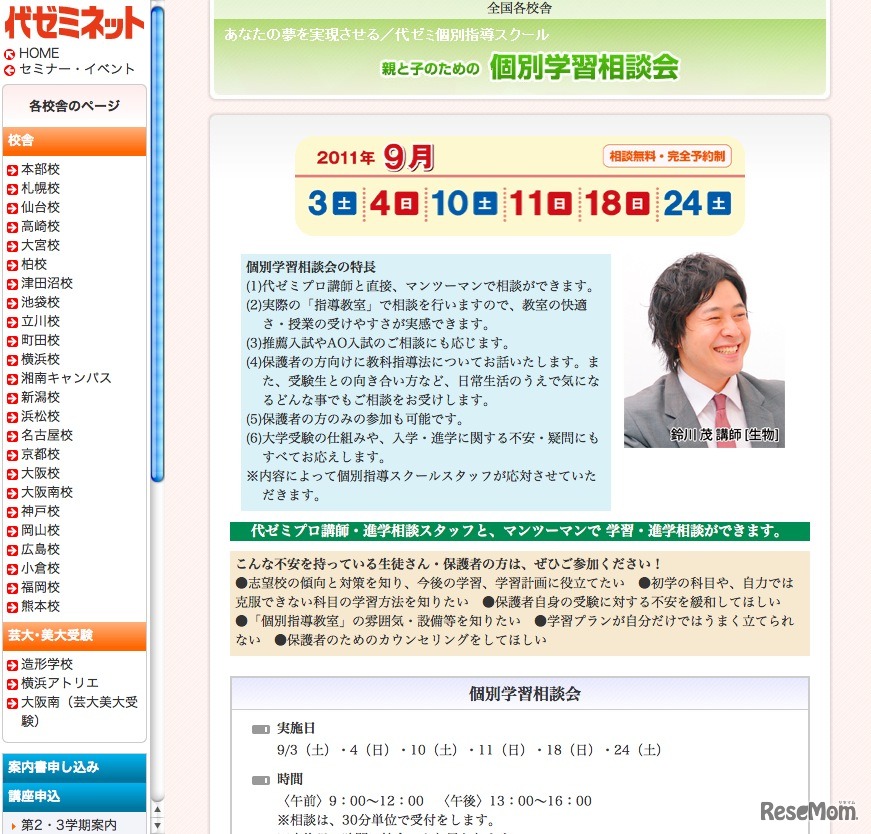Click arrow icon beside 湘南キャンパス
The height and width of the screenshot is (834, 871).
pyautogui.click(x=12, y=379)
